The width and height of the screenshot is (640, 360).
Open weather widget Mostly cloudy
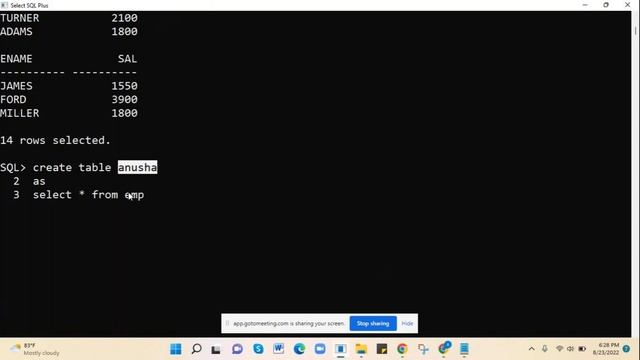35,349
